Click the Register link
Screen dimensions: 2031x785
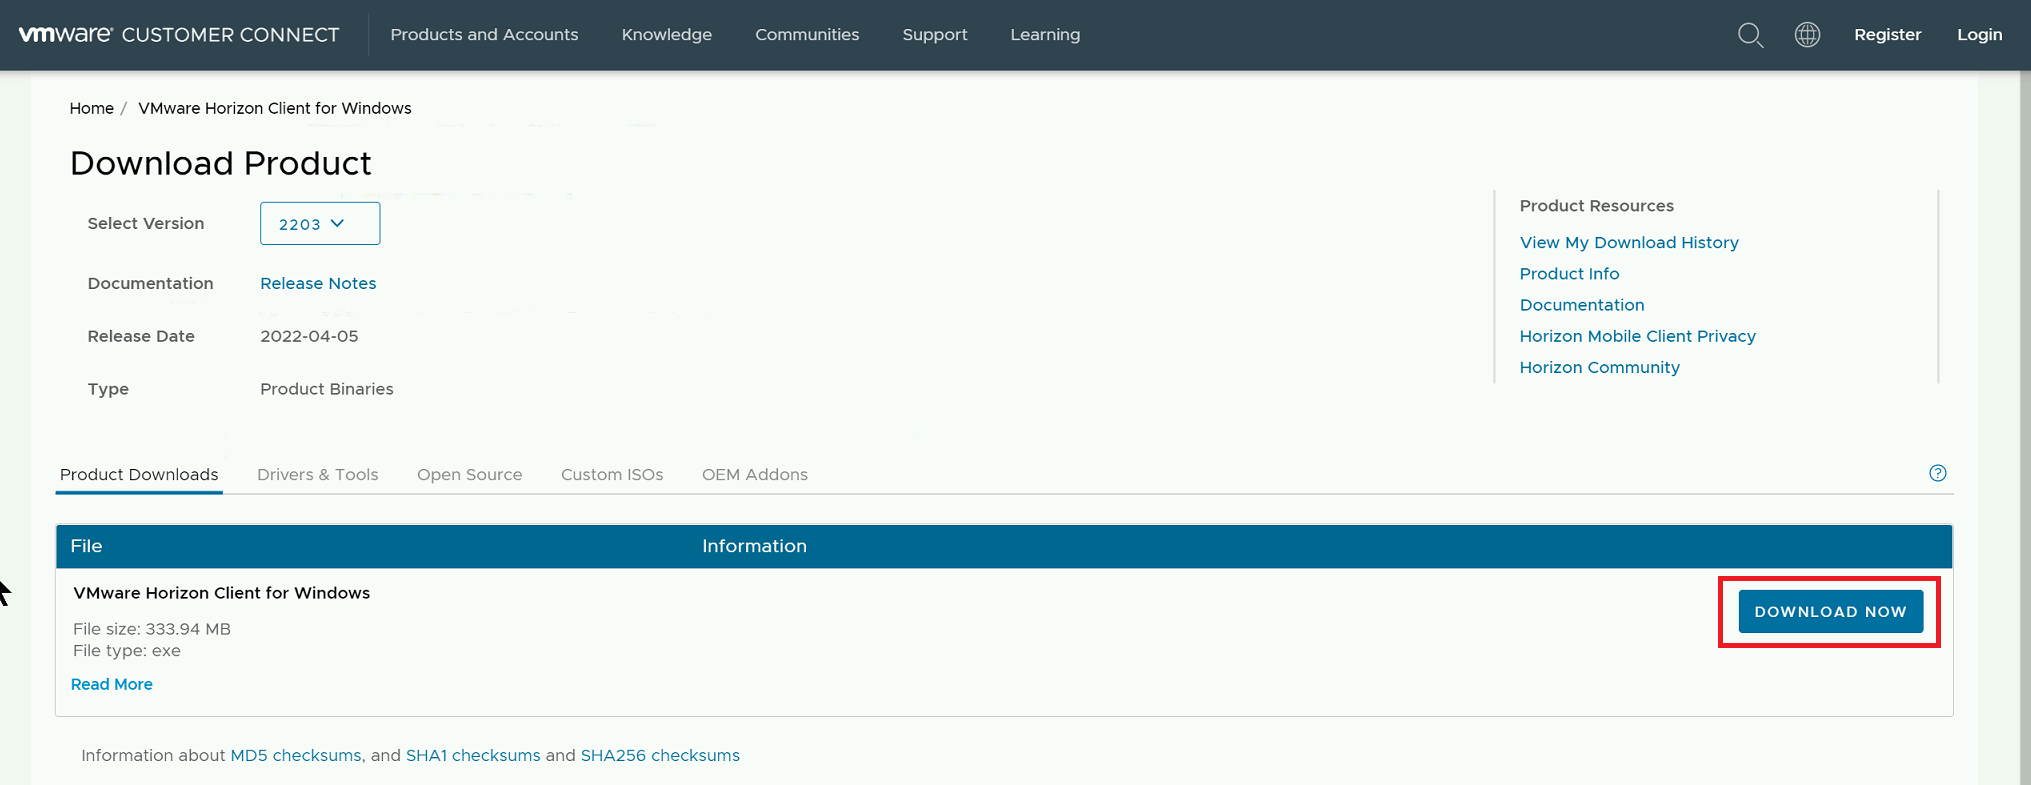click(x=1887, y=34)
